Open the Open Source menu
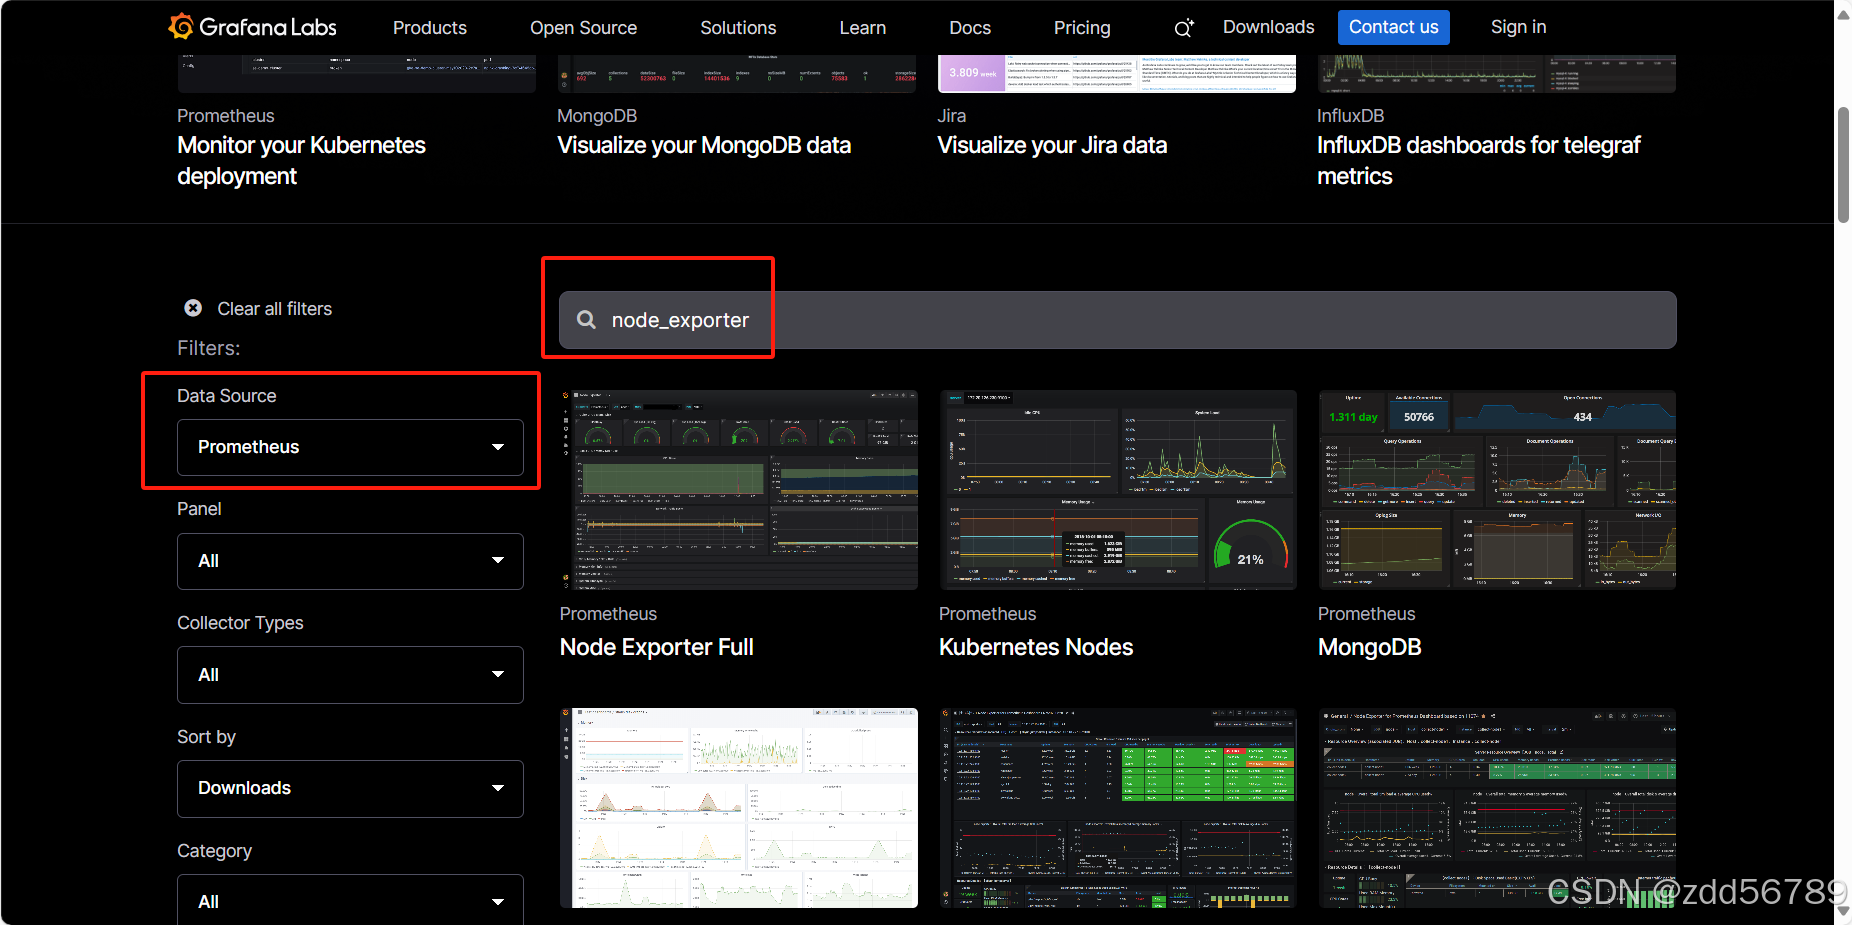The width and height of the screenshot is (1852, 925). click(x=583, y=27)
